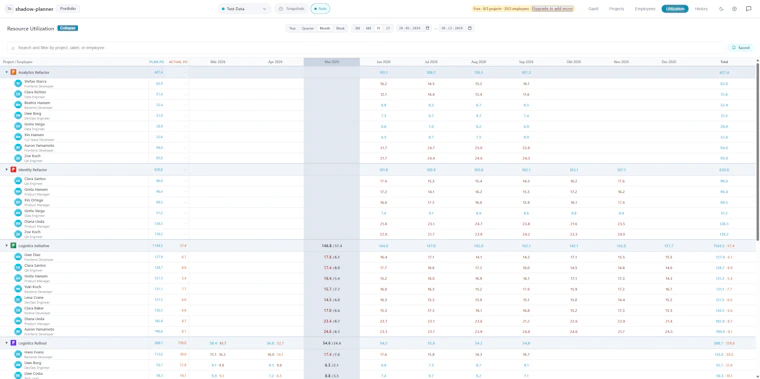Choose the 6M range preset

368,28
